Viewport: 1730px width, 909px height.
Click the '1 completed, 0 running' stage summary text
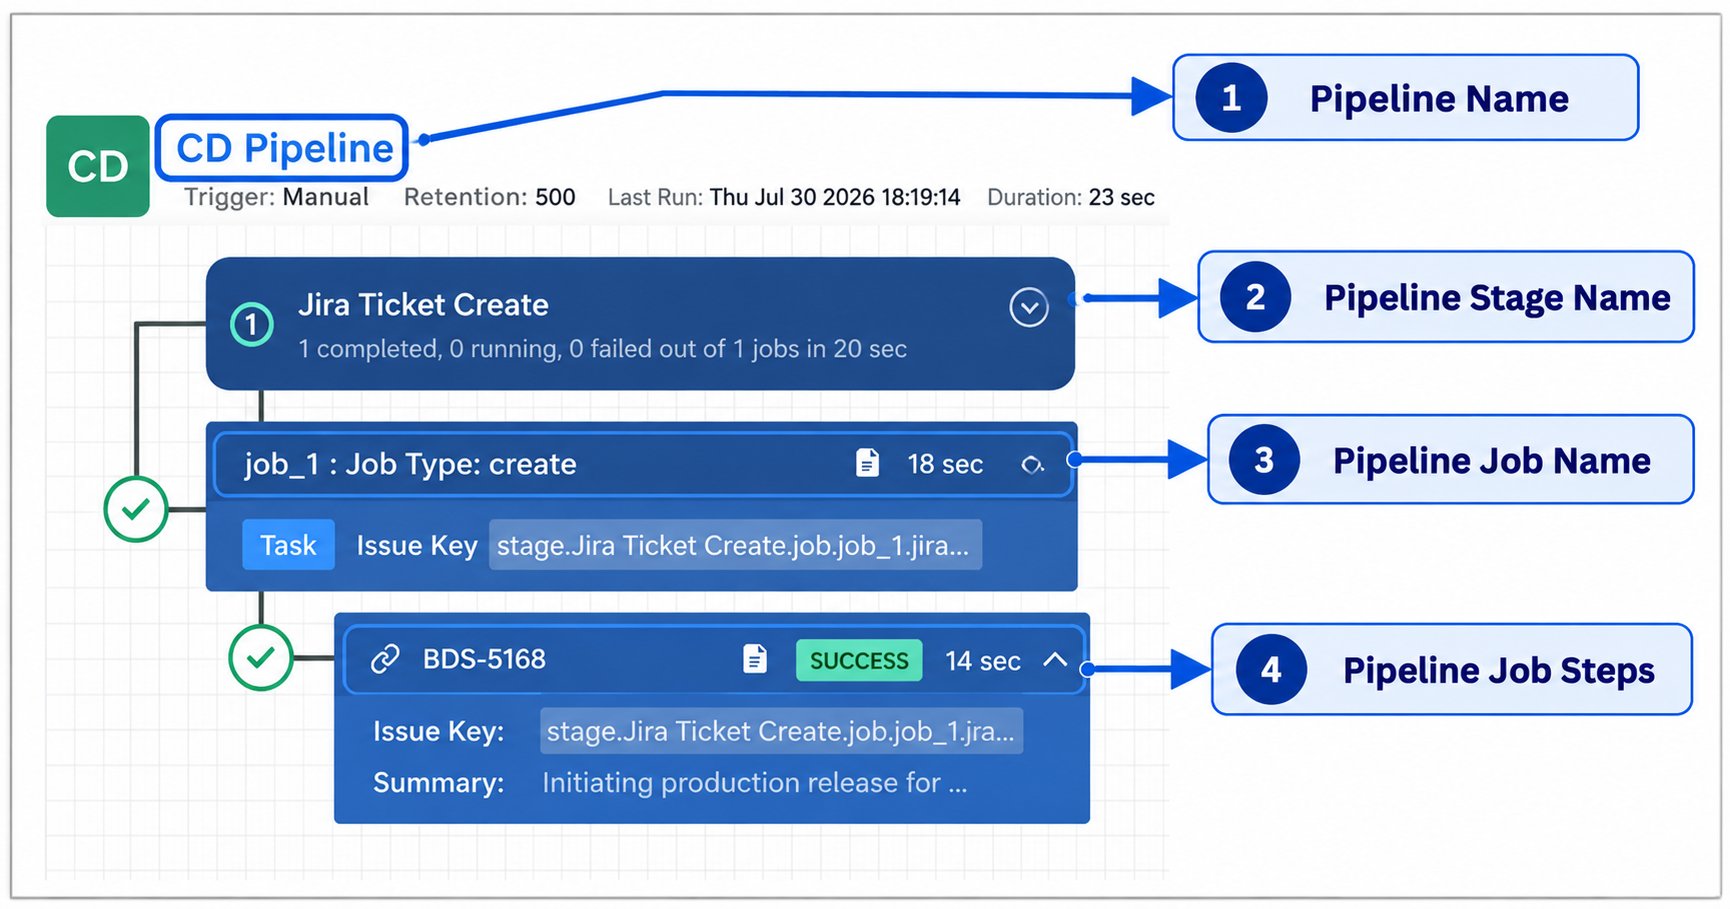(602, 349)
